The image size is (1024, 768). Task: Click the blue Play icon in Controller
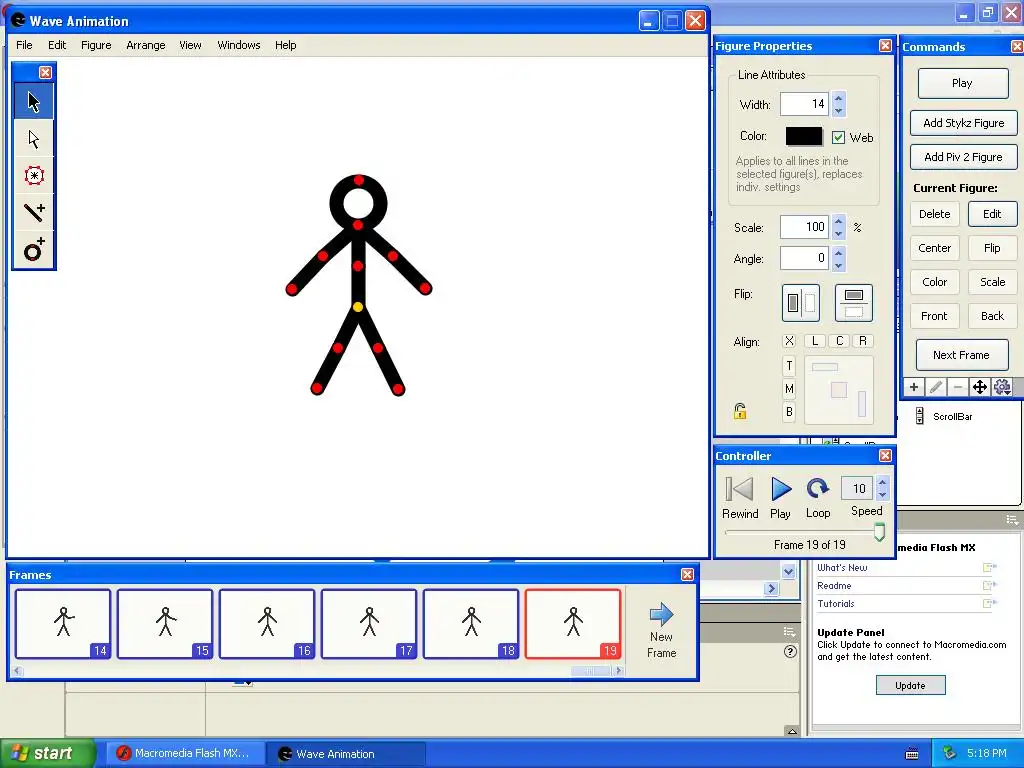781,489
